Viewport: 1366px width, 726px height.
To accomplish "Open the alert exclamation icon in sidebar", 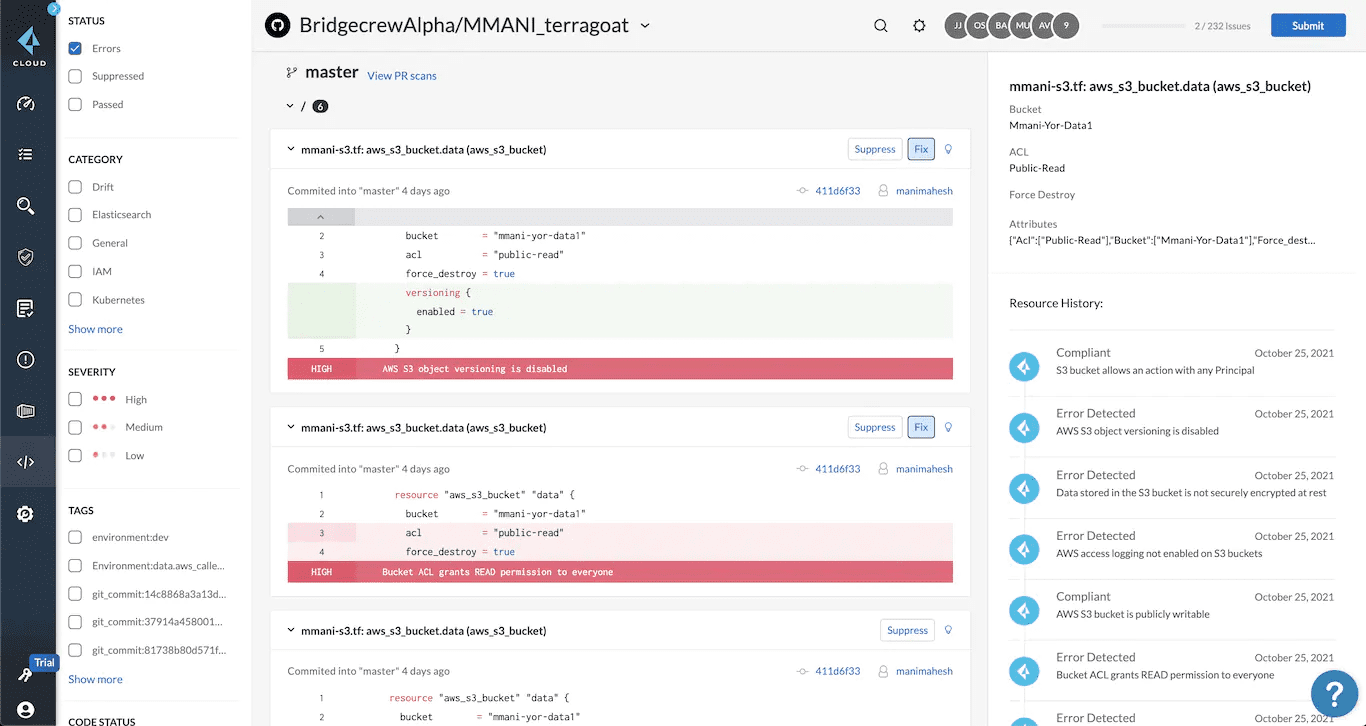I will (26, 360).
